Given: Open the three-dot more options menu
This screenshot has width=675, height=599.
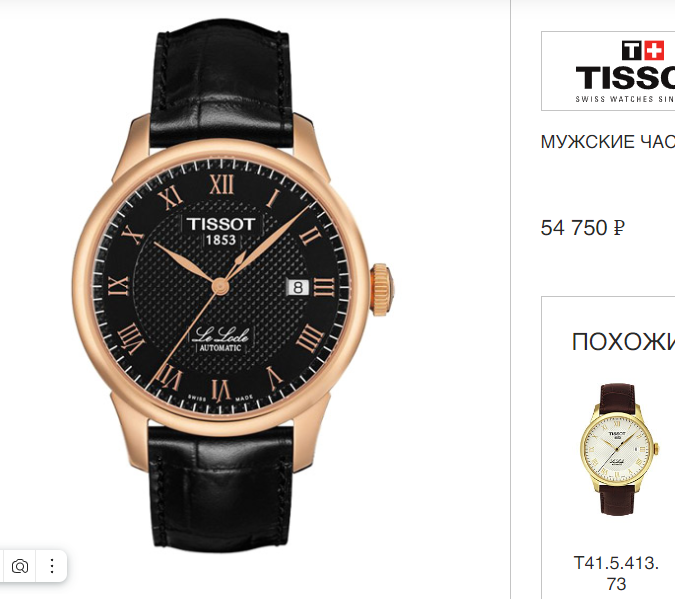Looking at the screenshot, I should (52, 566).
